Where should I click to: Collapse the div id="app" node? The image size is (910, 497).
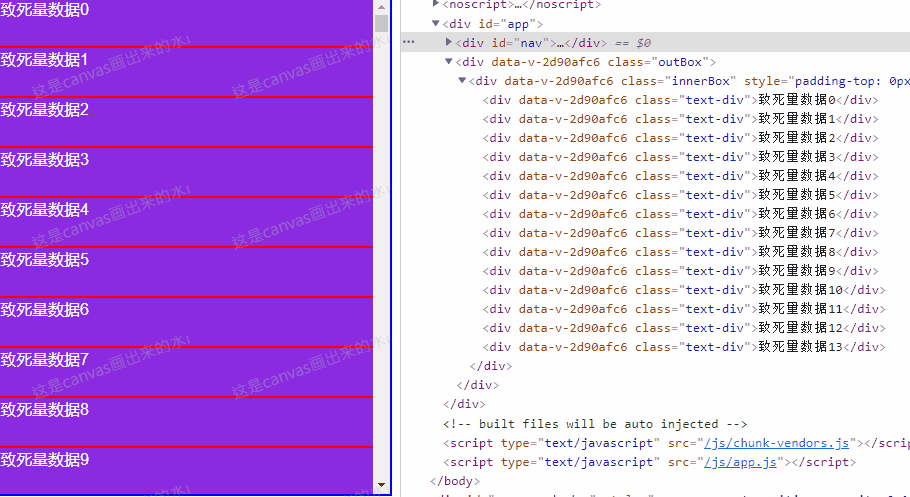click(x=435, y=24)
